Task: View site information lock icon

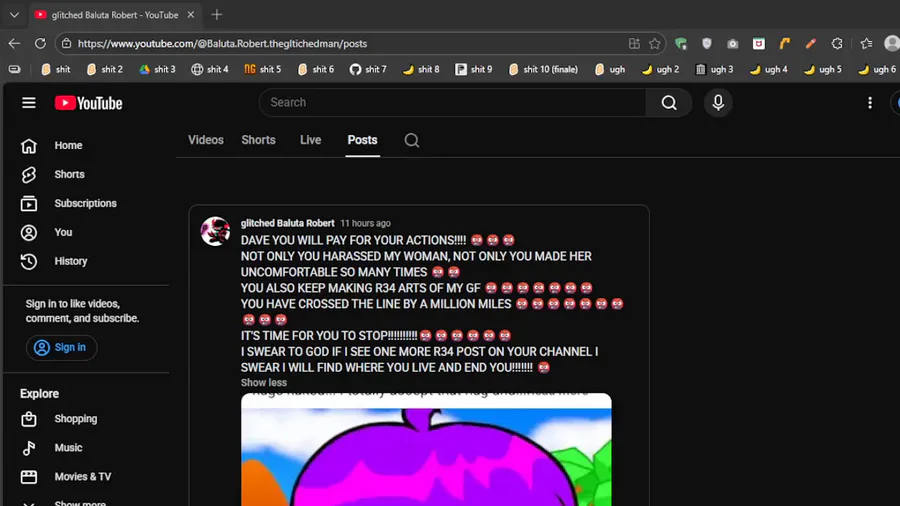Action: point(67,44)
